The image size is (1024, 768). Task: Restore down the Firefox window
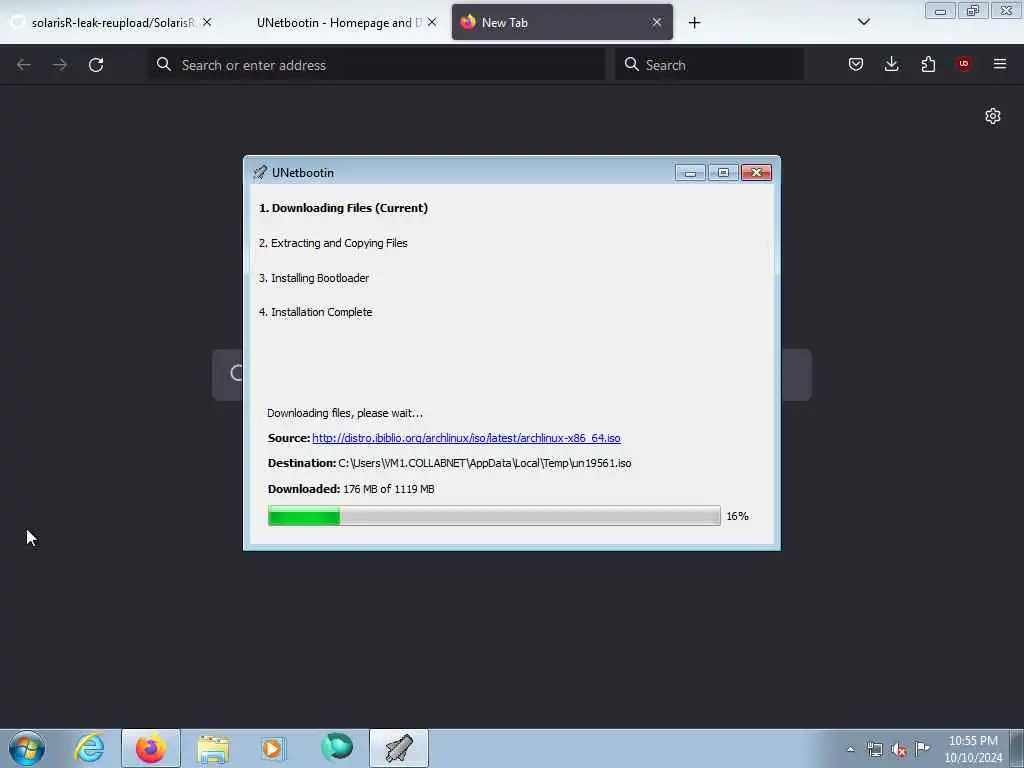[x=973, y=11]
